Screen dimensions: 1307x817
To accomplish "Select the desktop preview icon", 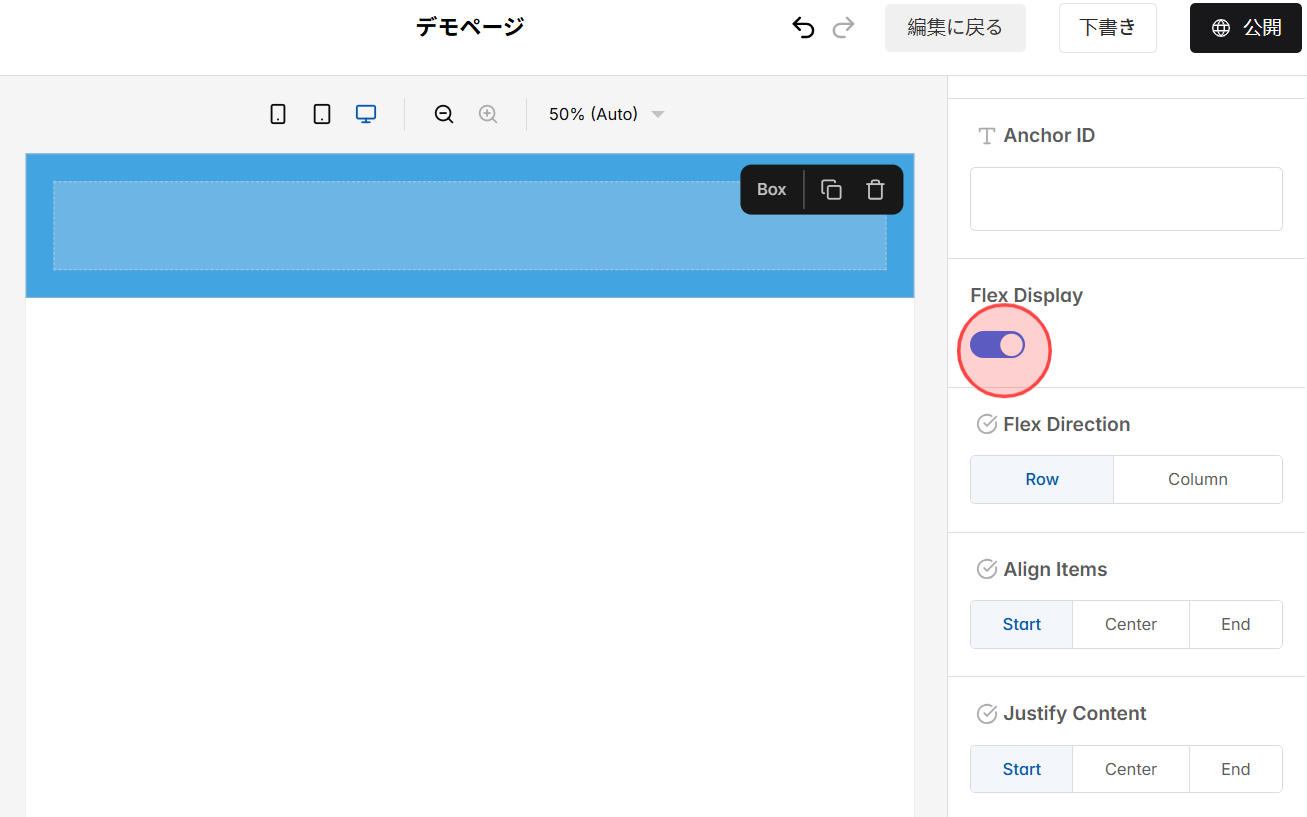I will point(365,113).
